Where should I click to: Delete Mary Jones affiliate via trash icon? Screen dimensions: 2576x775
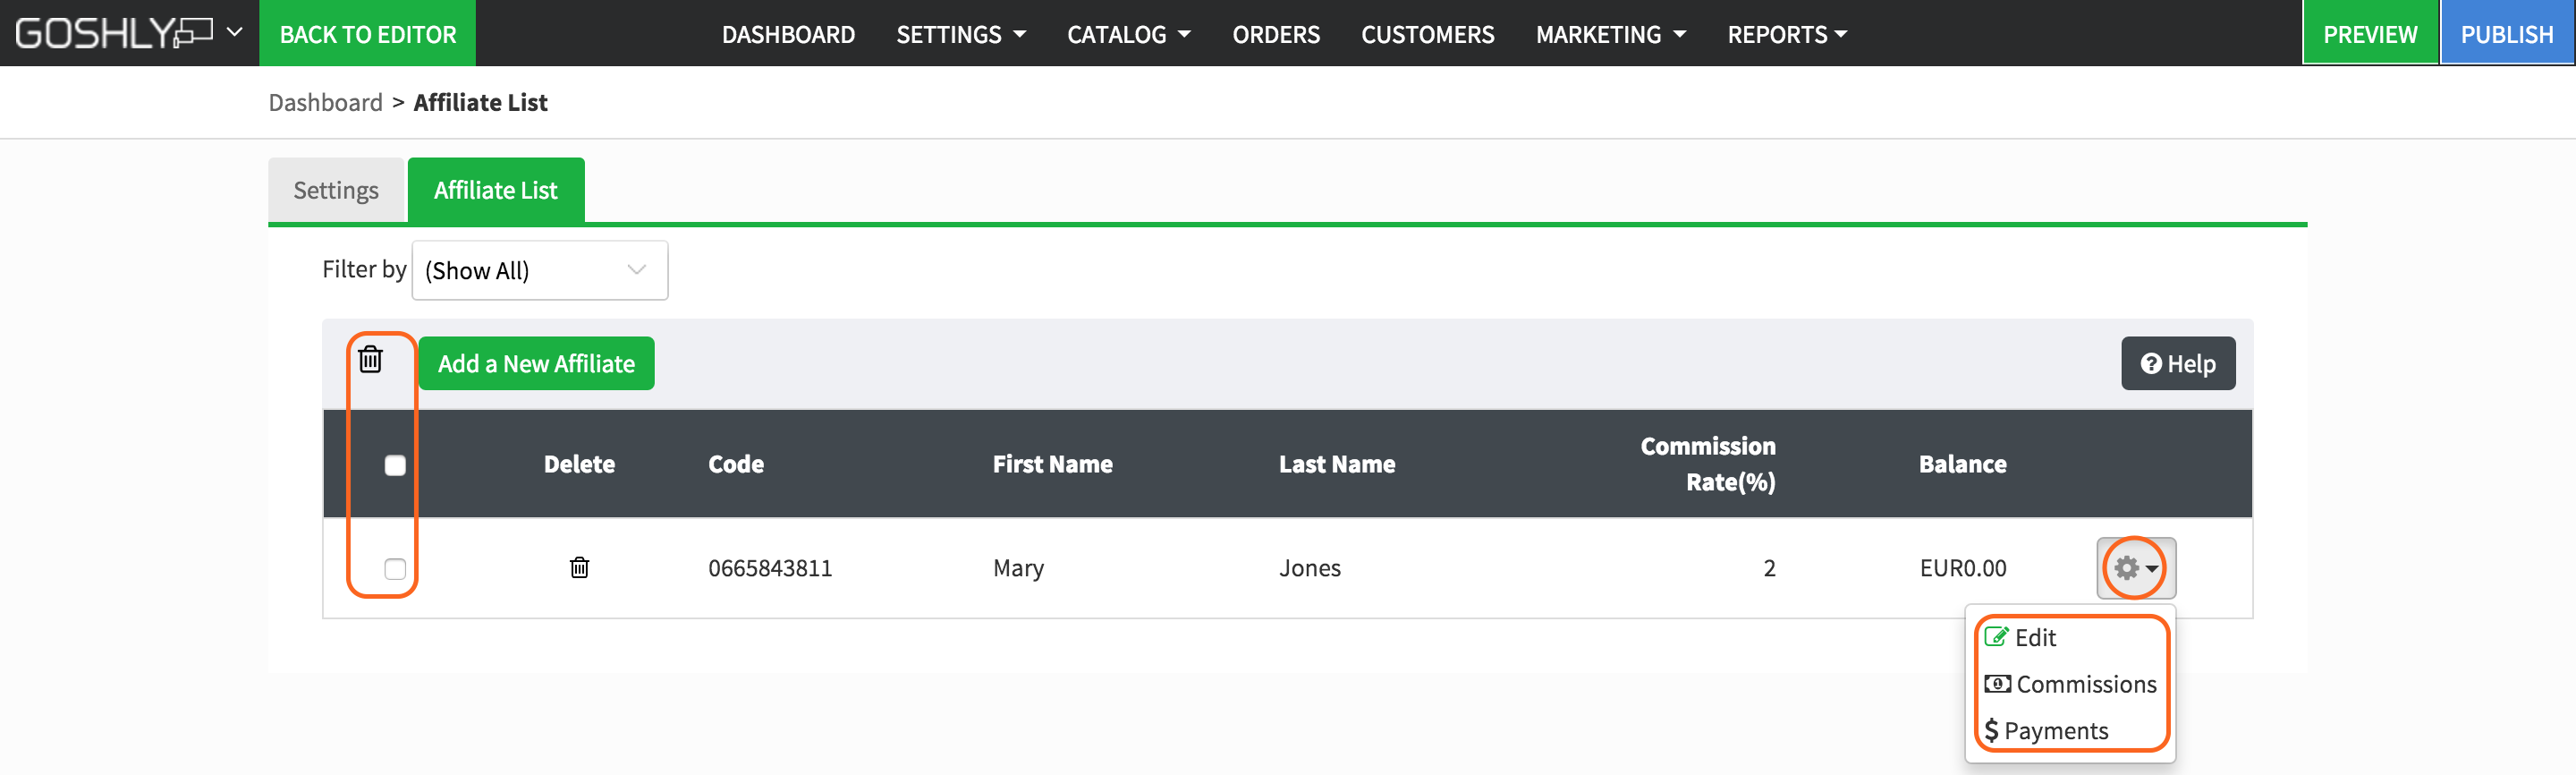(x=579, y=568)
